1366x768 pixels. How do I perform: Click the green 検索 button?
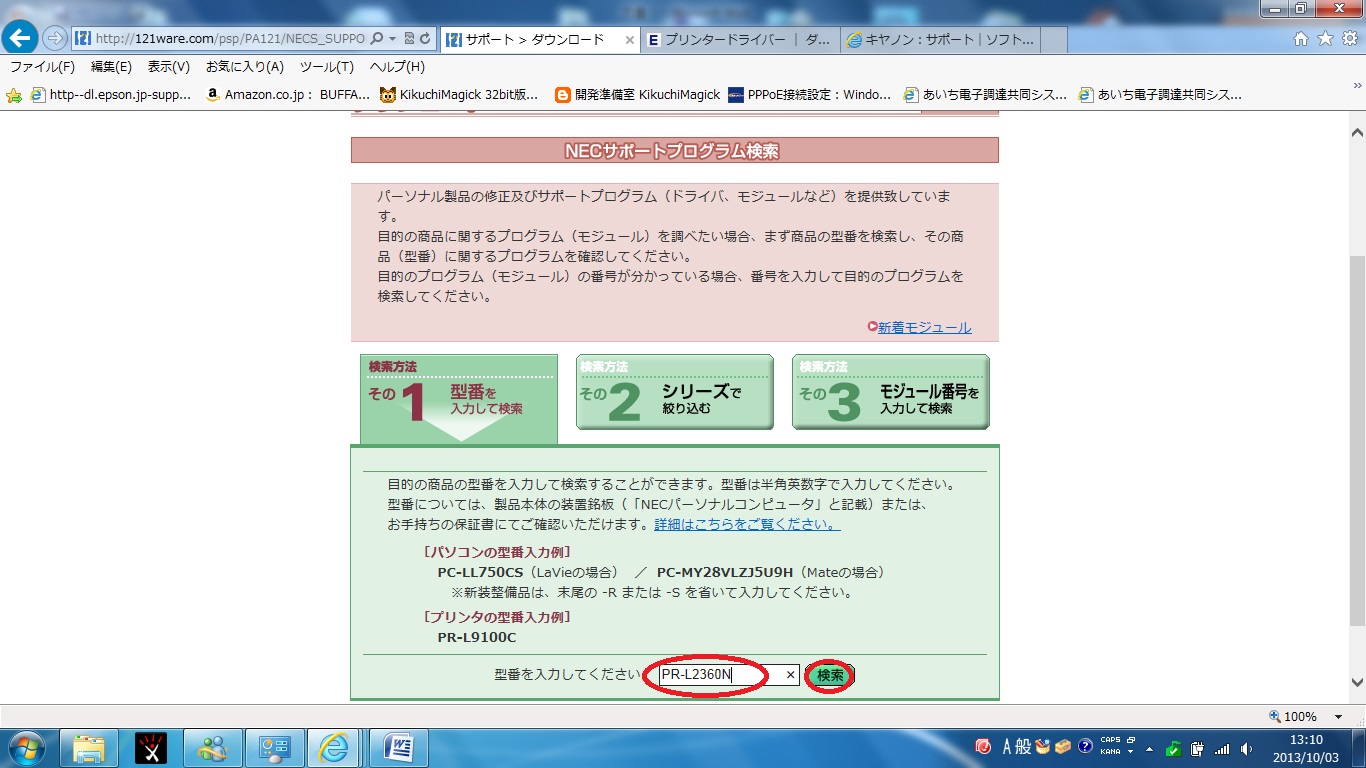[x=830, y=675]
